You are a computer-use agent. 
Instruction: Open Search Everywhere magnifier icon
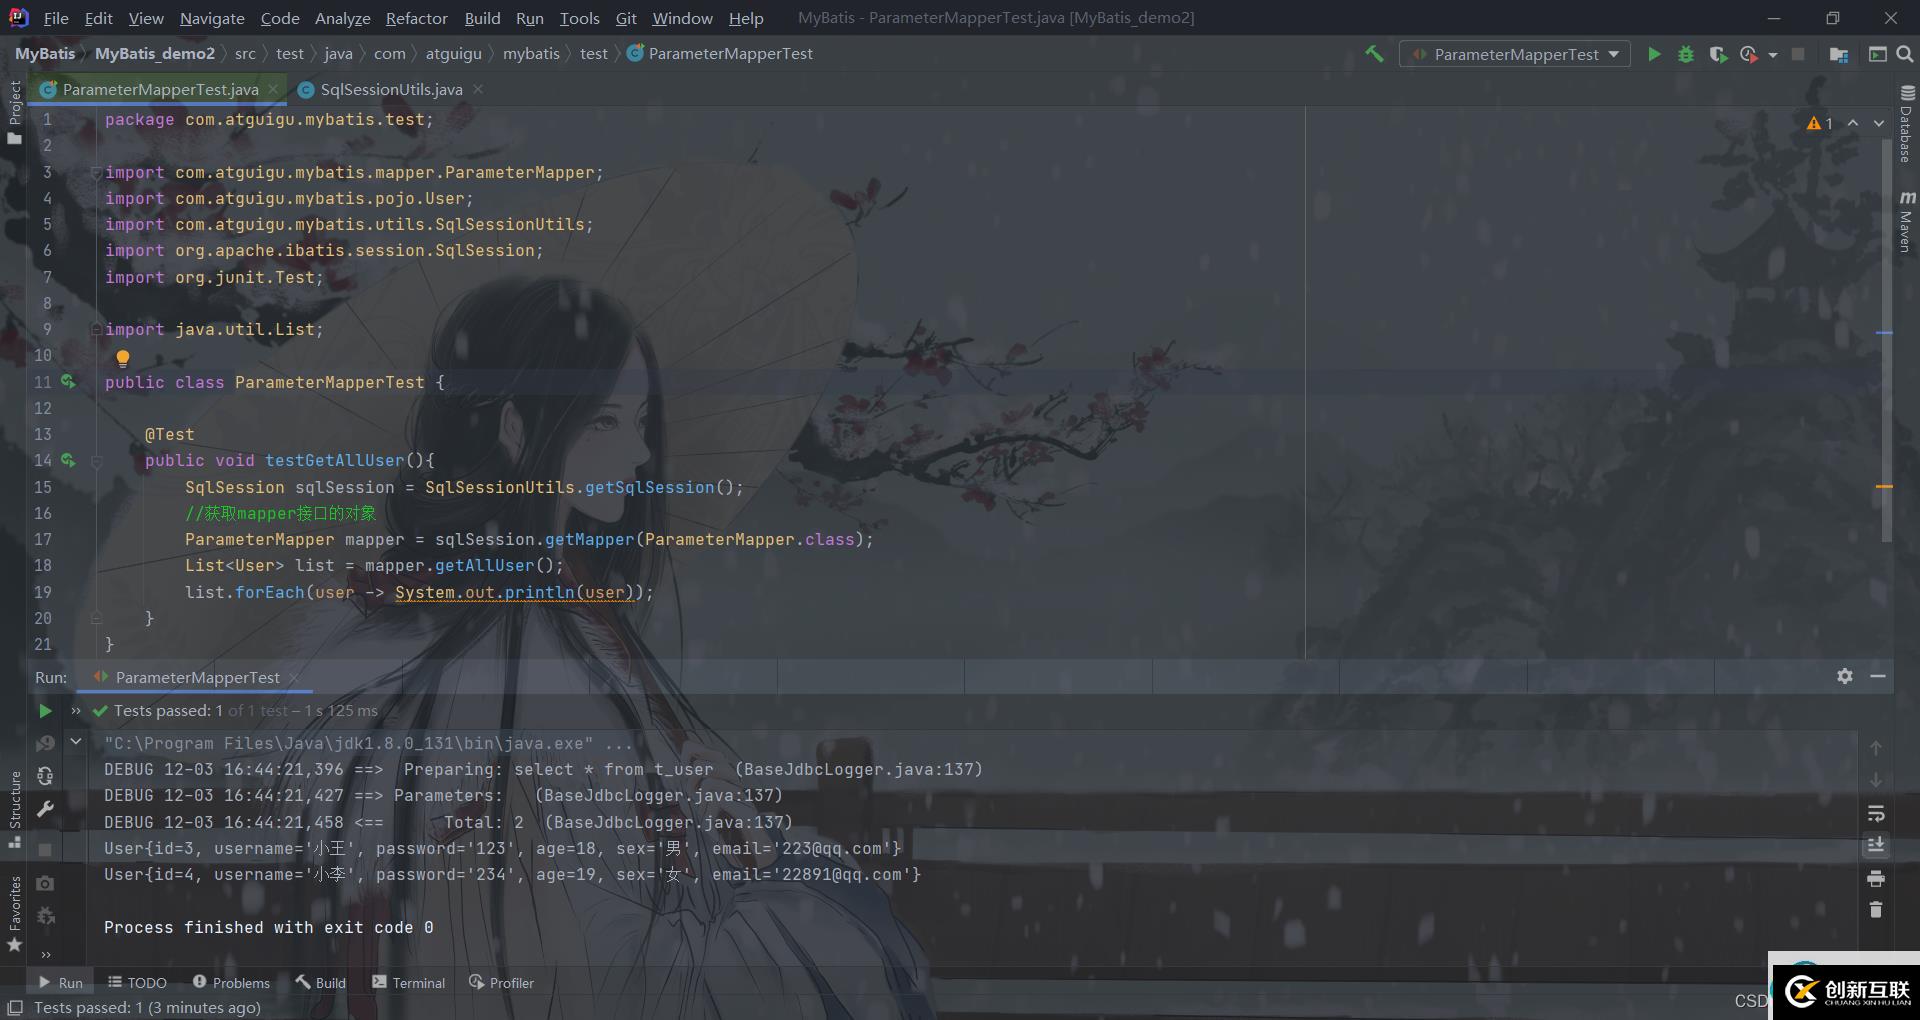(x=1905, y=54)
